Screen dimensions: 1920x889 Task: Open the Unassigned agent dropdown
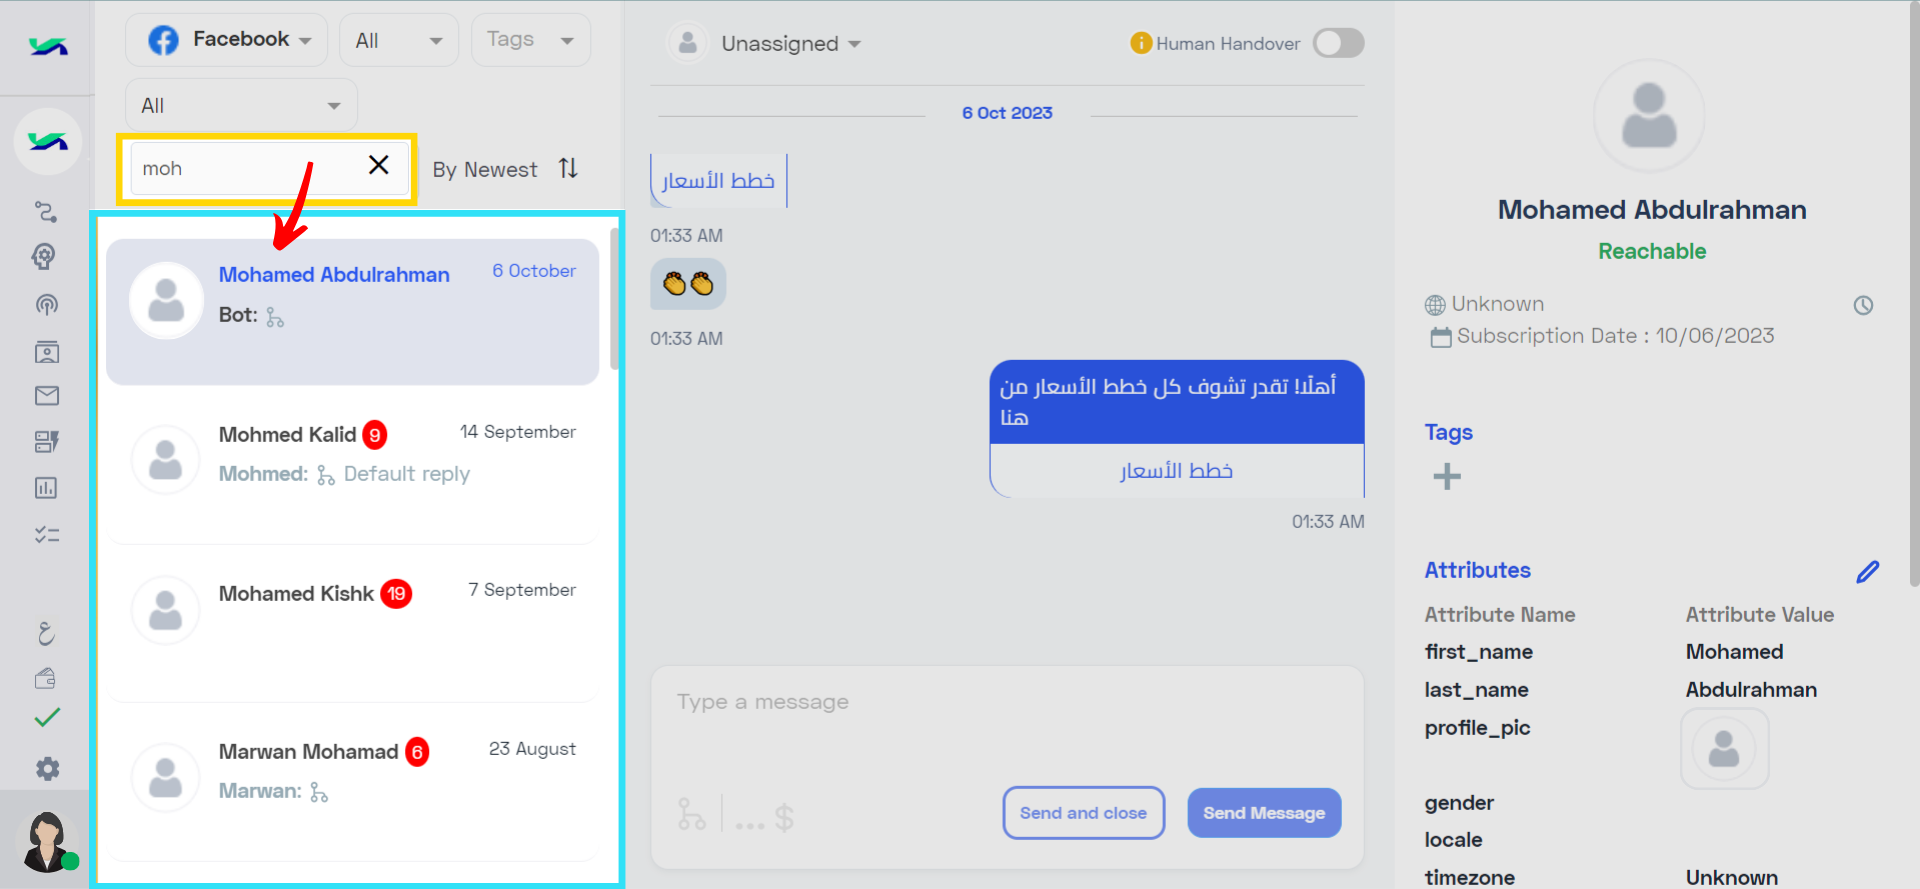pos(765,43)
